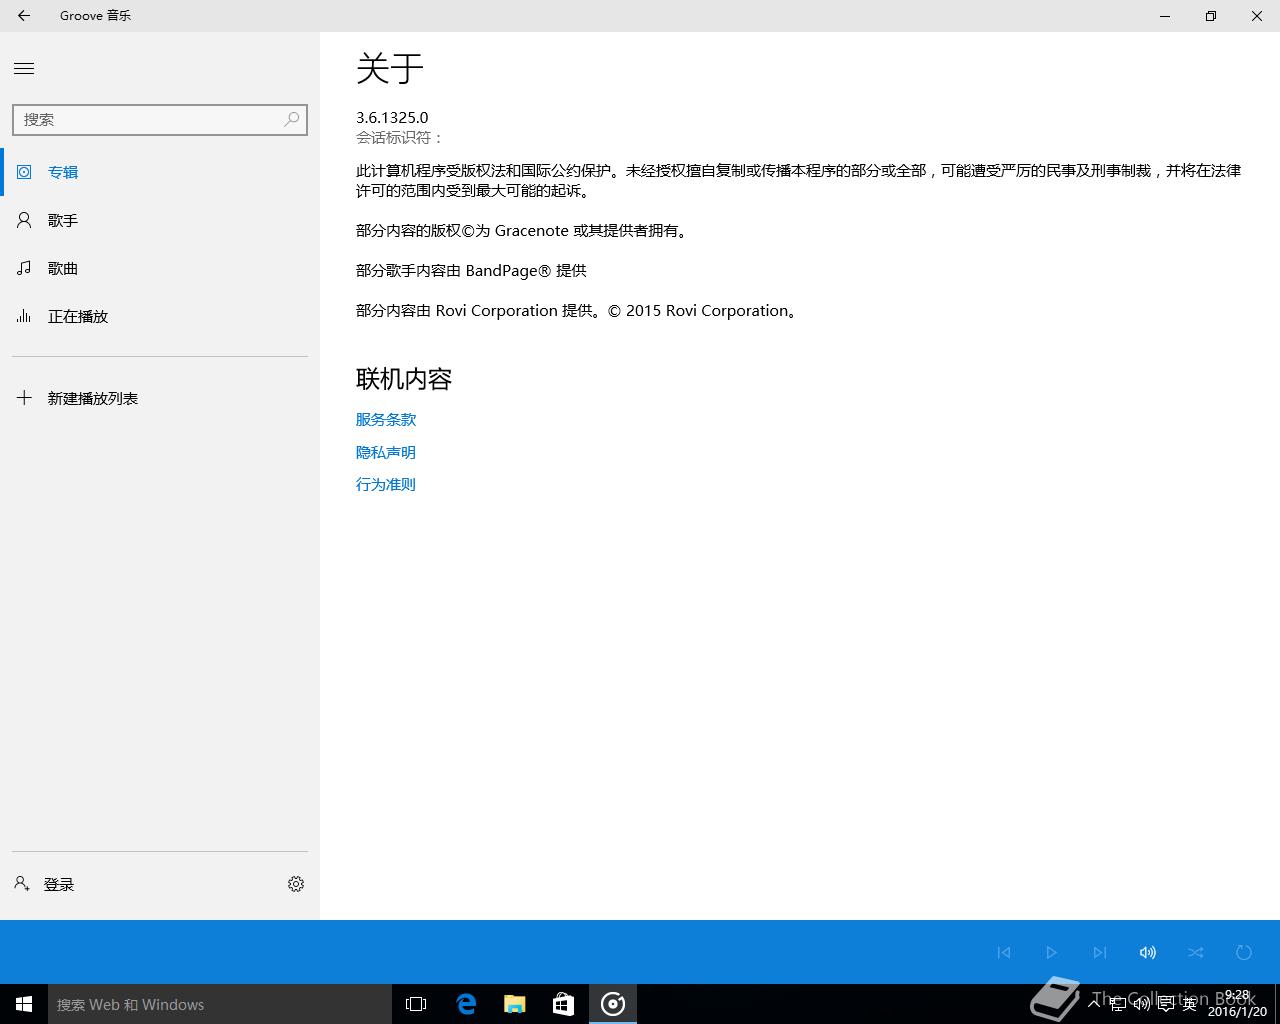Open Task View on the taskbar

[416, 1004]
